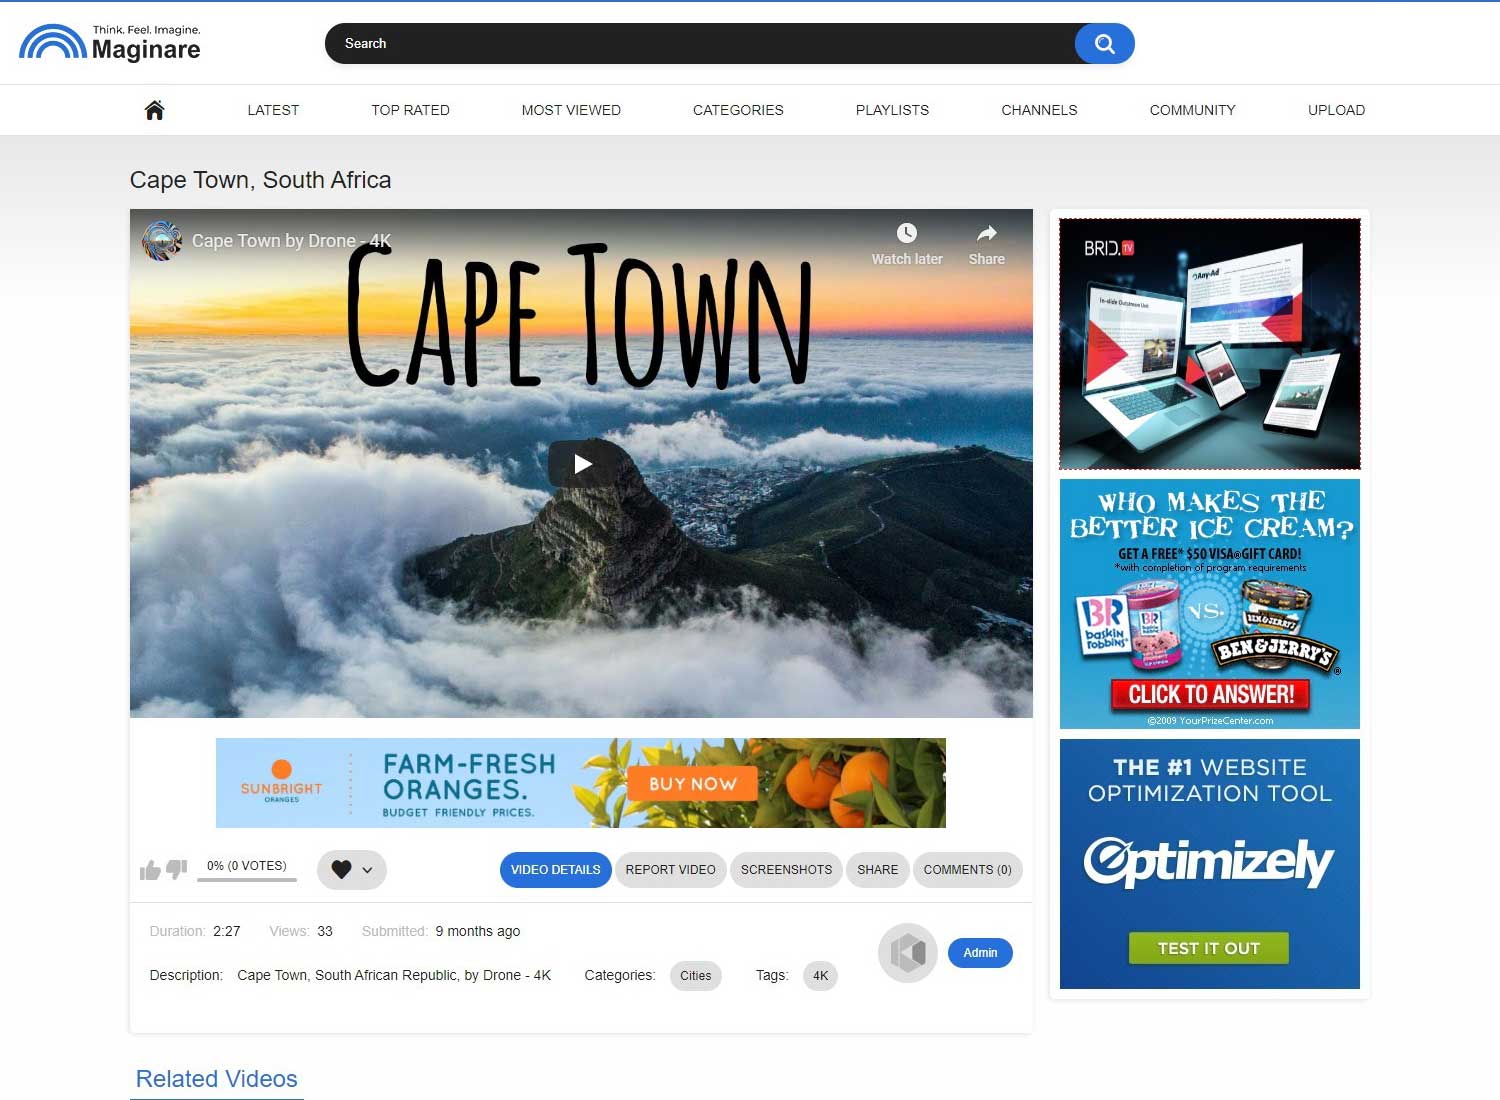Click the blue search magnifier button
Screen dimensions: 1500x1100
coord(1104,44)
